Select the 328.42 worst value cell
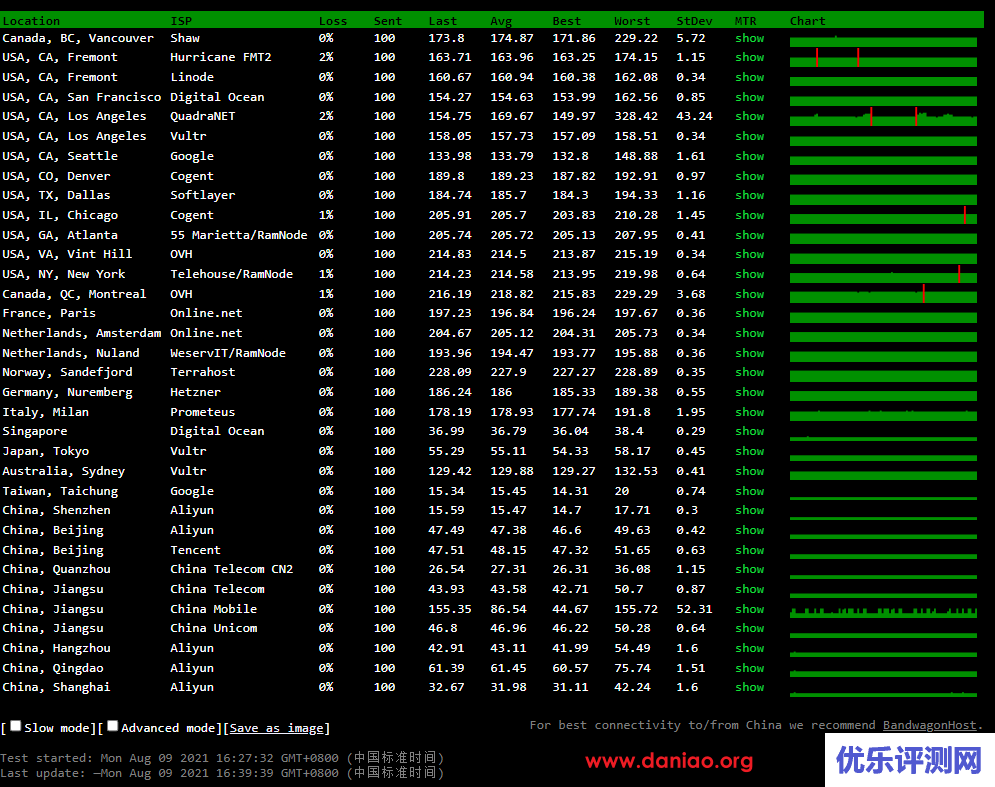This screenshot has height=787, width=995. tap(636, 116)
